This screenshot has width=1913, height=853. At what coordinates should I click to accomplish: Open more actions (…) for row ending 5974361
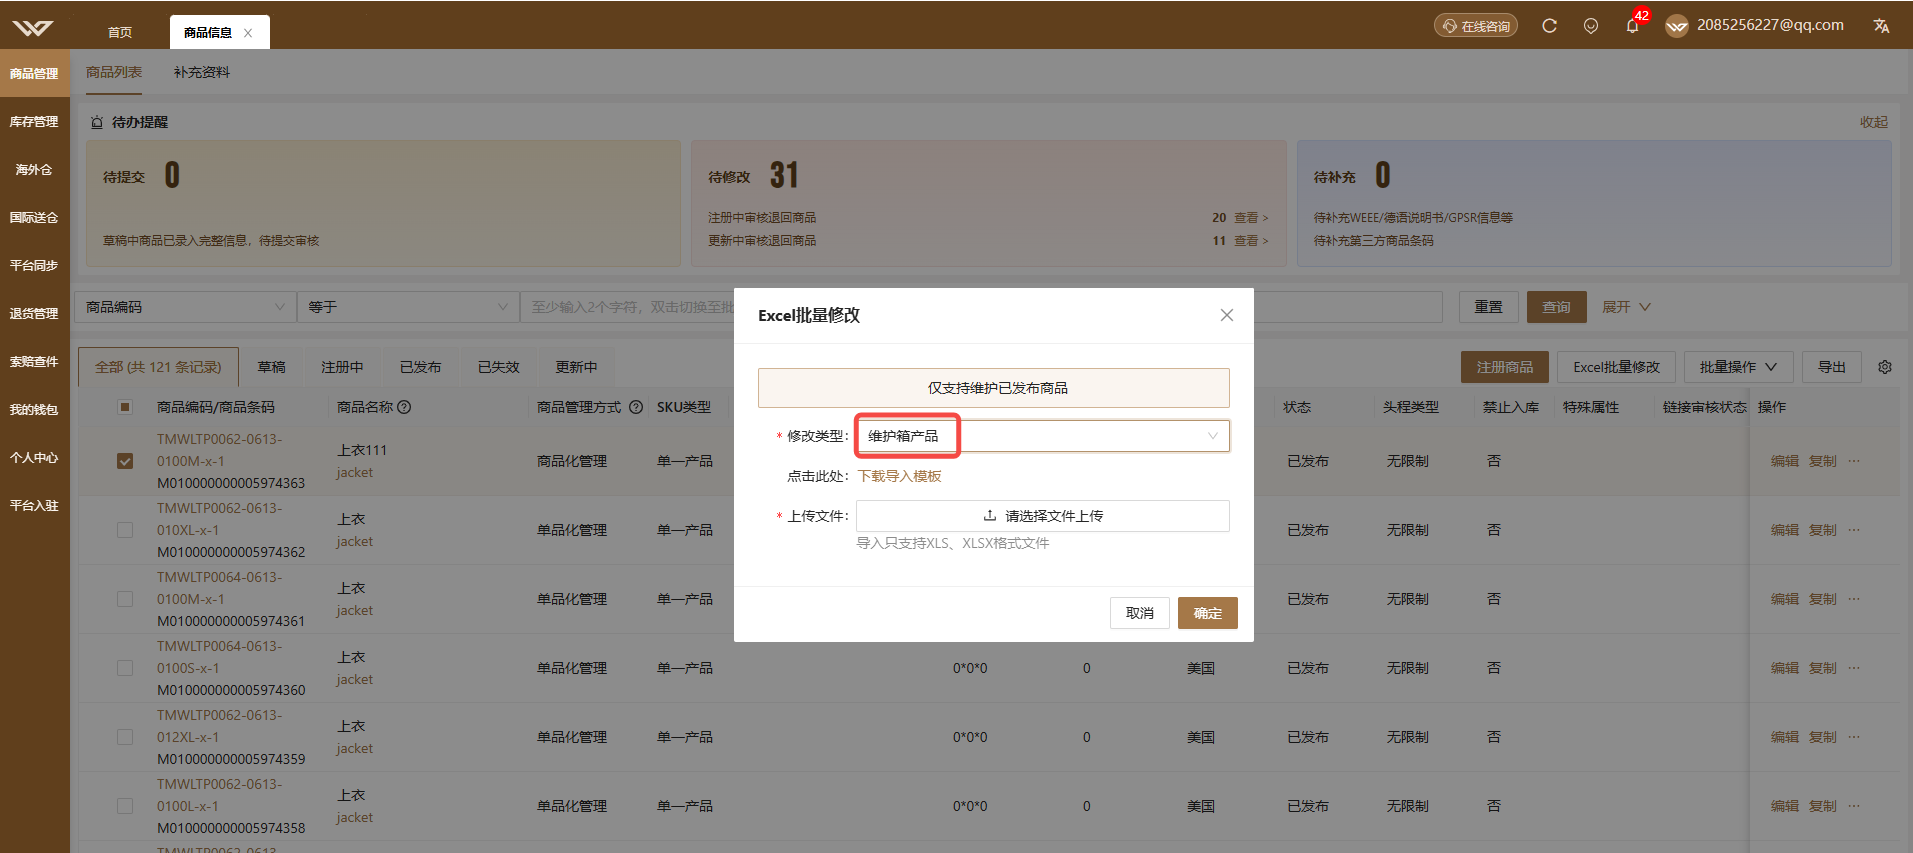point(1854,599)
